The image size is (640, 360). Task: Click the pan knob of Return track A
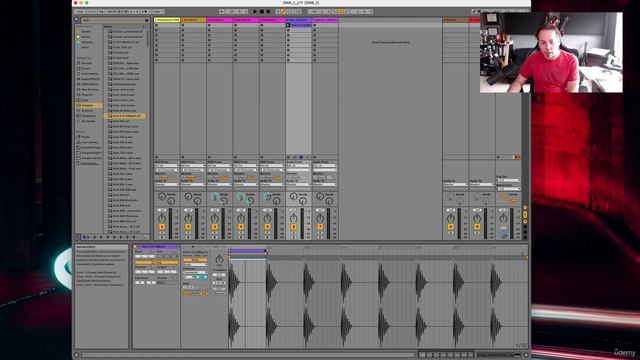pos(451,218)
